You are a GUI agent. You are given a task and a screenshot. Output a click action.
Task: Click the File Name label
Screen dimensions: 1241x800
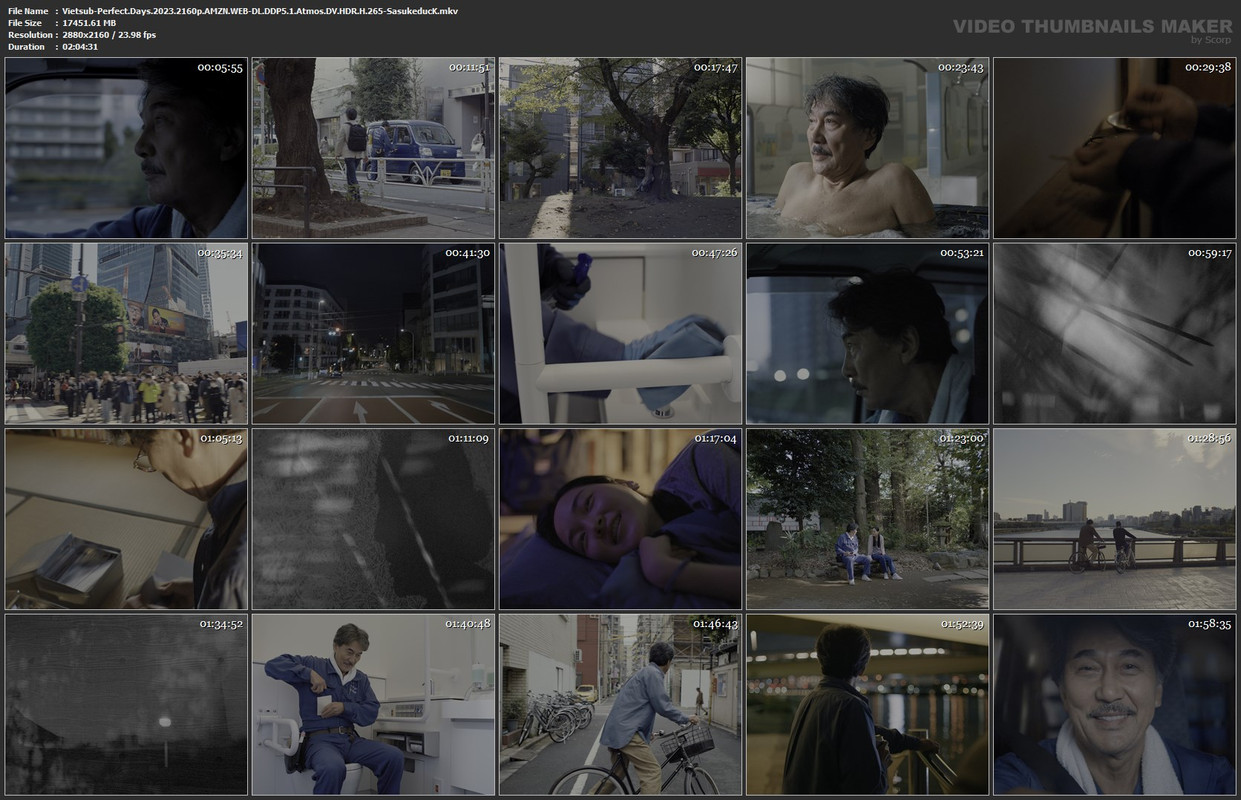coord(27,10)
